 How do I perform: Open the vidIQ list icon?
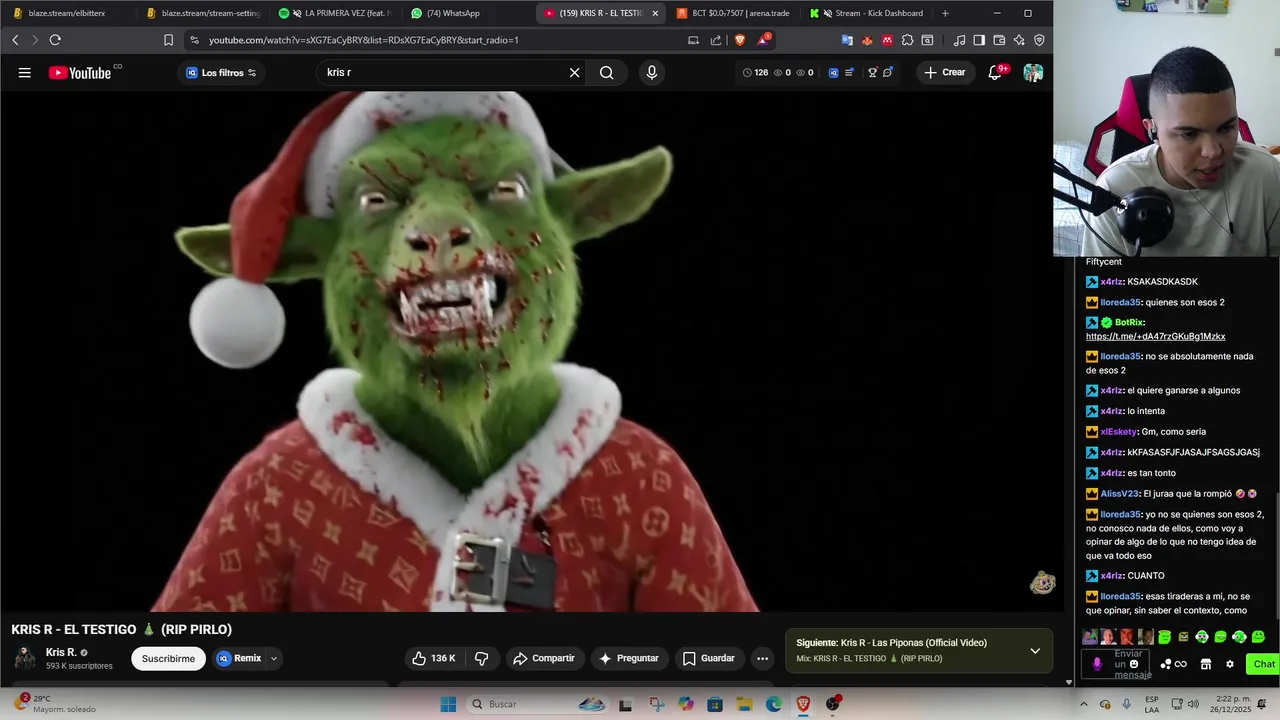(x=849, y=72)
